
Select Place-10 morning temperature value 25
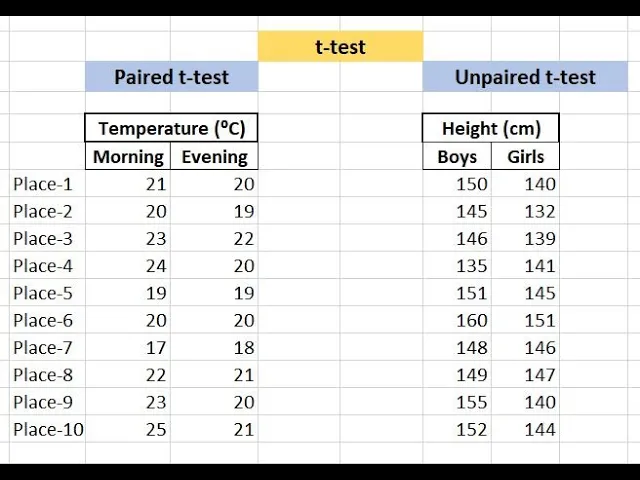128,430
